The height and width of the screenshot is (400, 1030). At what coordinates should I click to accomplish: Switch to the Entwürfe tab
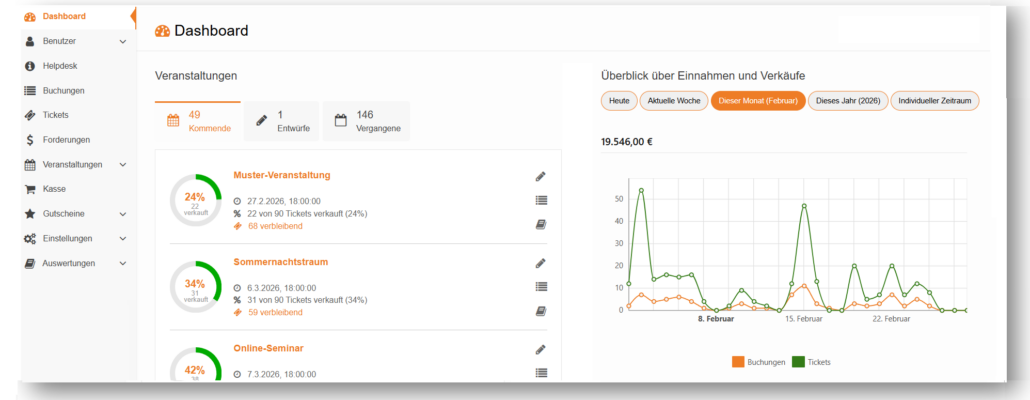coord(282,121)
